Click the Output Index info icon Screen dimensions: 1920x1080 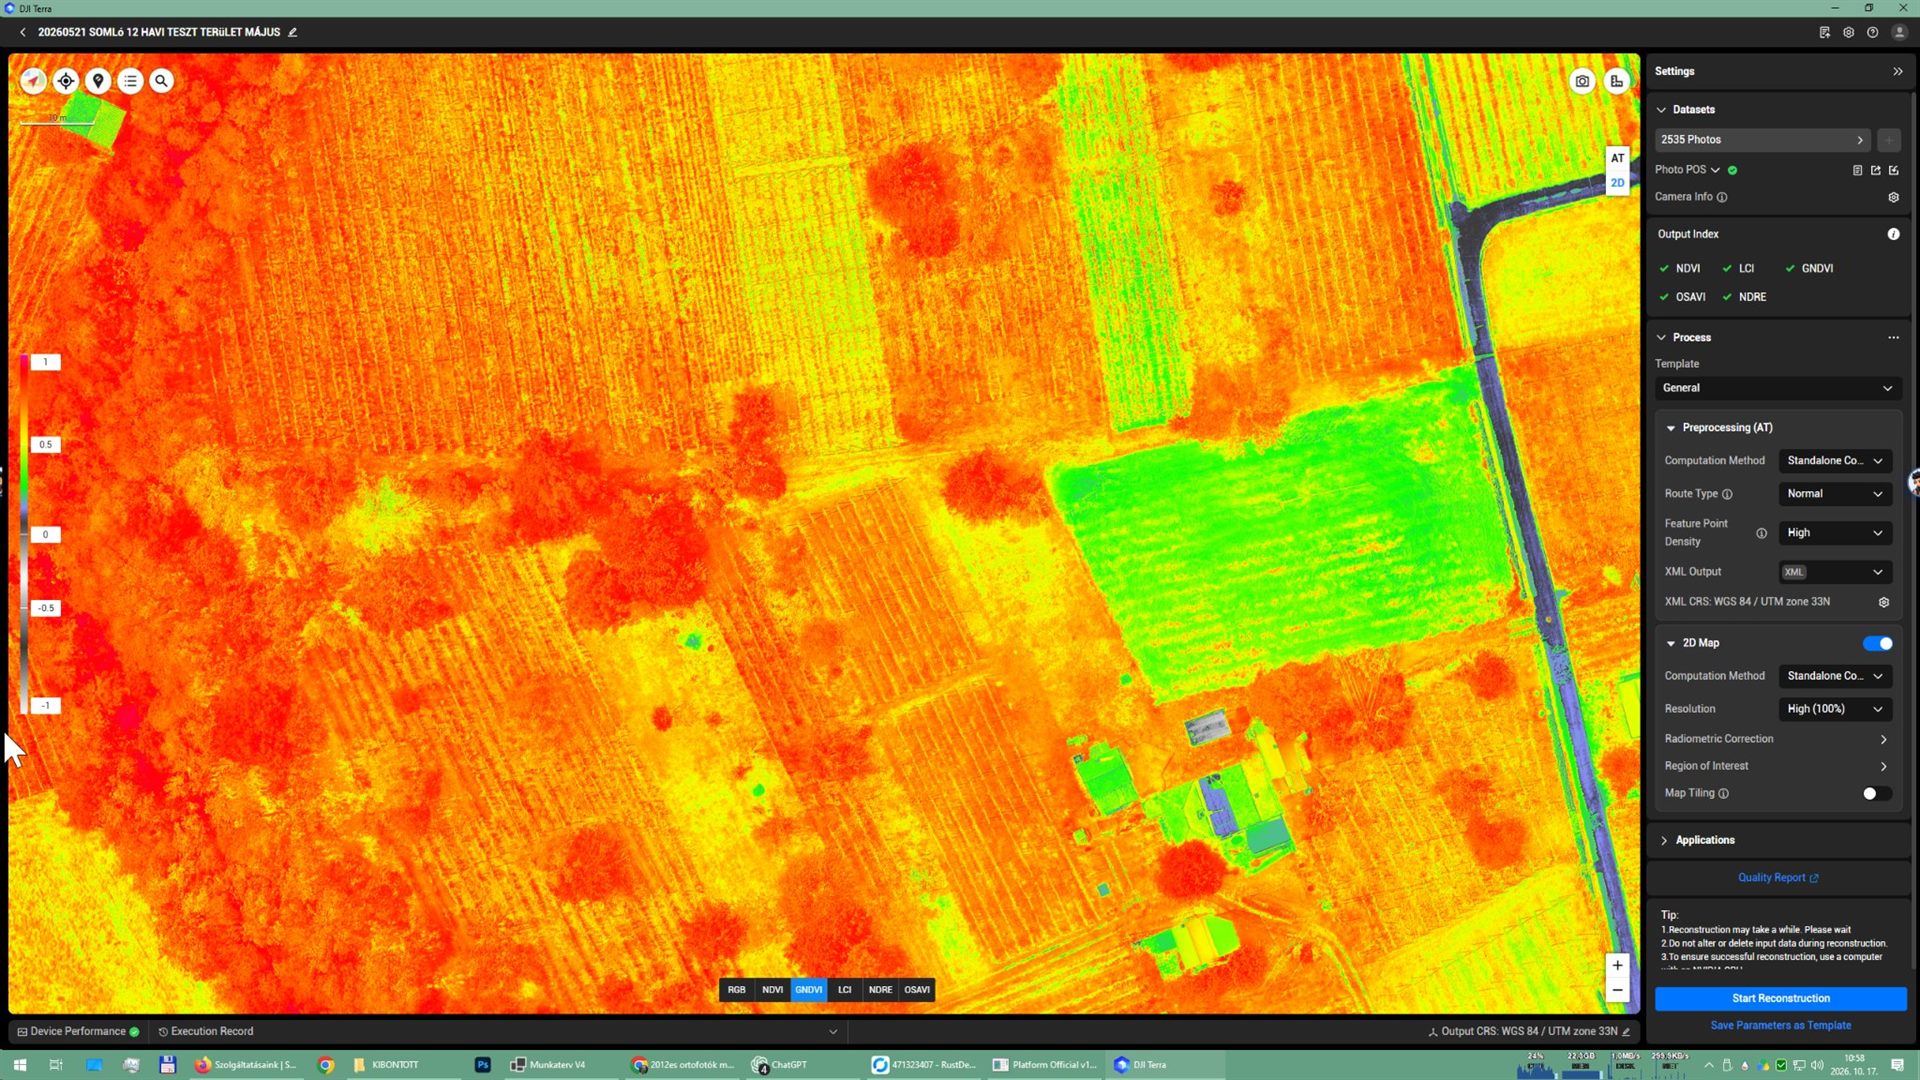[x=1893, y=234]
